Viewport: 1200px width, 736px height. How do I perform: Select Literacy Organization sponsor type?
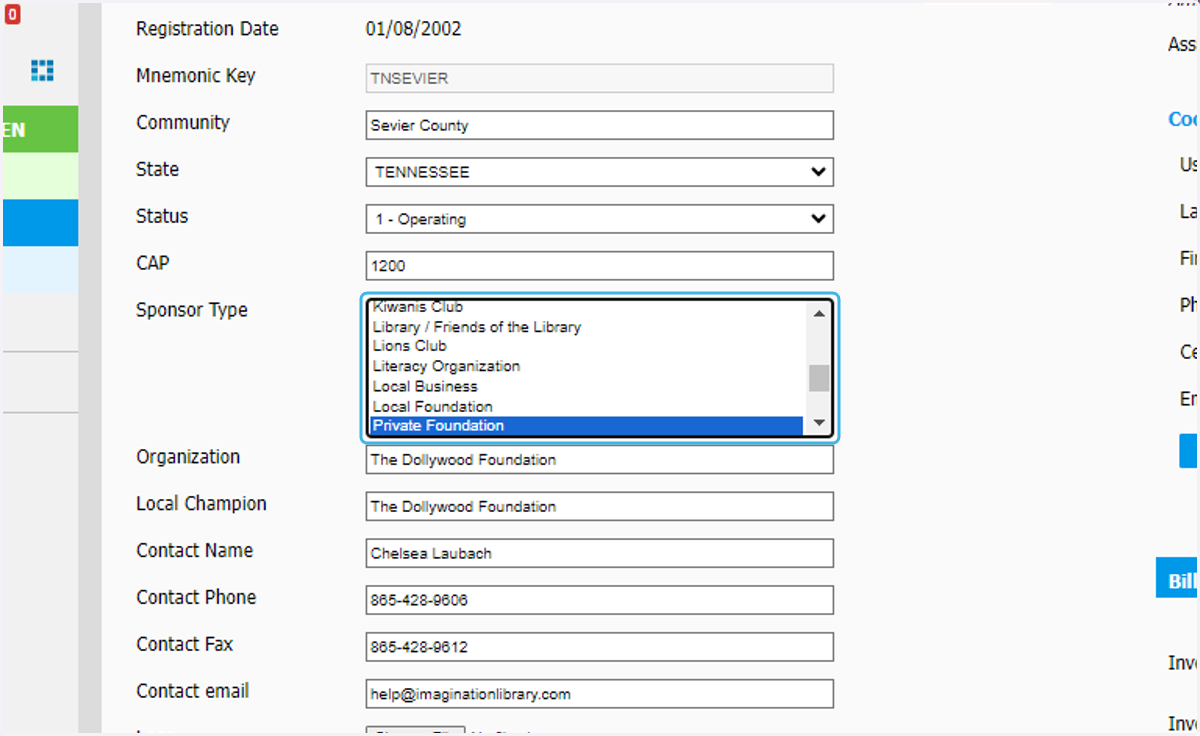click(x=587, y=366)
